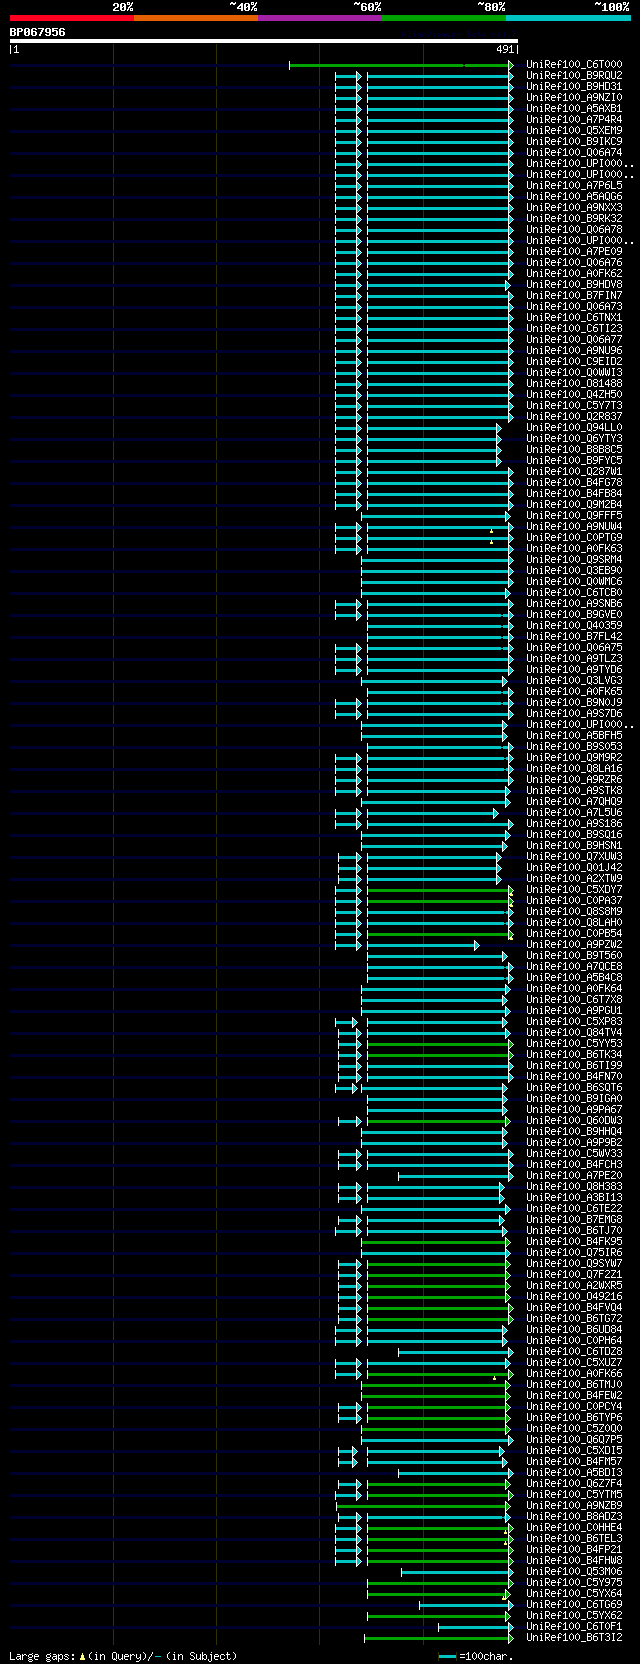This screenshot has height=1664, width=640.
Task: Select entry UniRef100_B6UD84
Action: coord(574,1330)
